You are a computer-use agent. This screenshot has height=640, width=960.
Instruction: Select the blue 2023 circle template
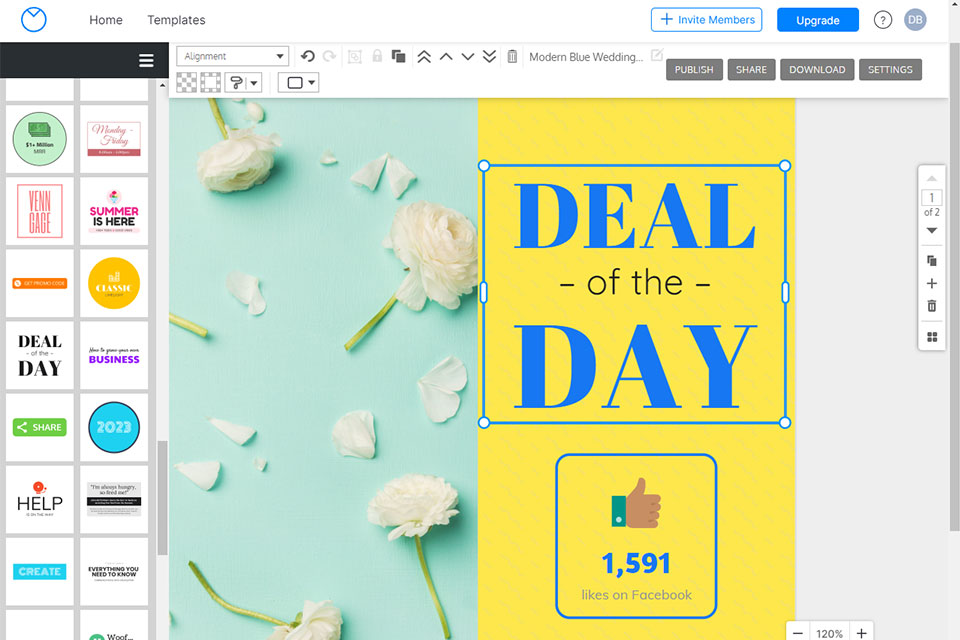click(114, 427)
